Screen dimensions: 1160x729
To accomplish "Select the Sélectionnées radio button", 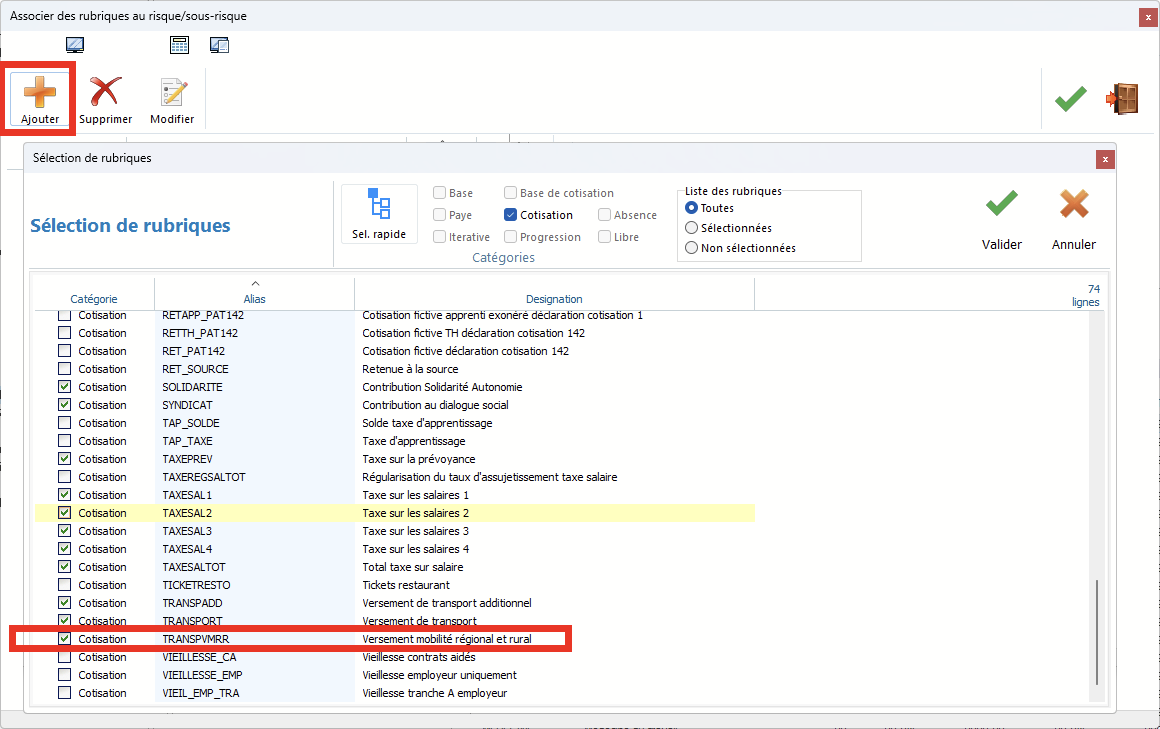I will (692, 228).
